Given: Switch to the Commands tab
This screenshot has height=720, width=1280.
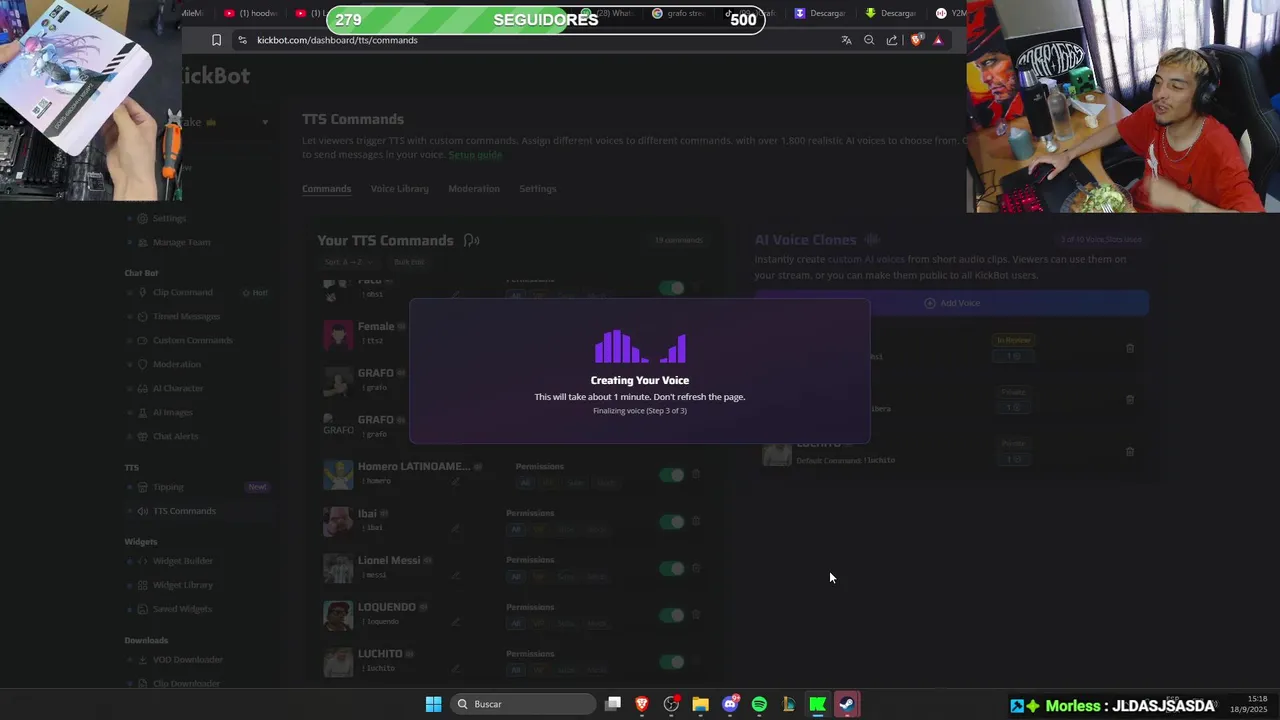Looking at the screenshot, I should pyautogui.click(x=327, y=189).
